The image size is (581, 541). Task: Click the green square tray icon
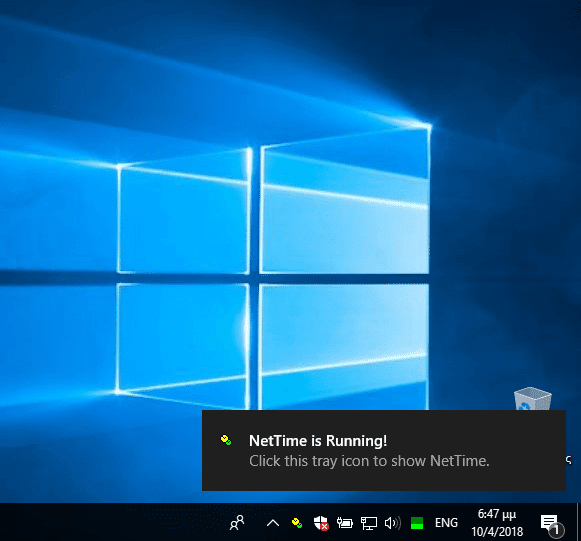pyautogui.click(x=417, y=523)
